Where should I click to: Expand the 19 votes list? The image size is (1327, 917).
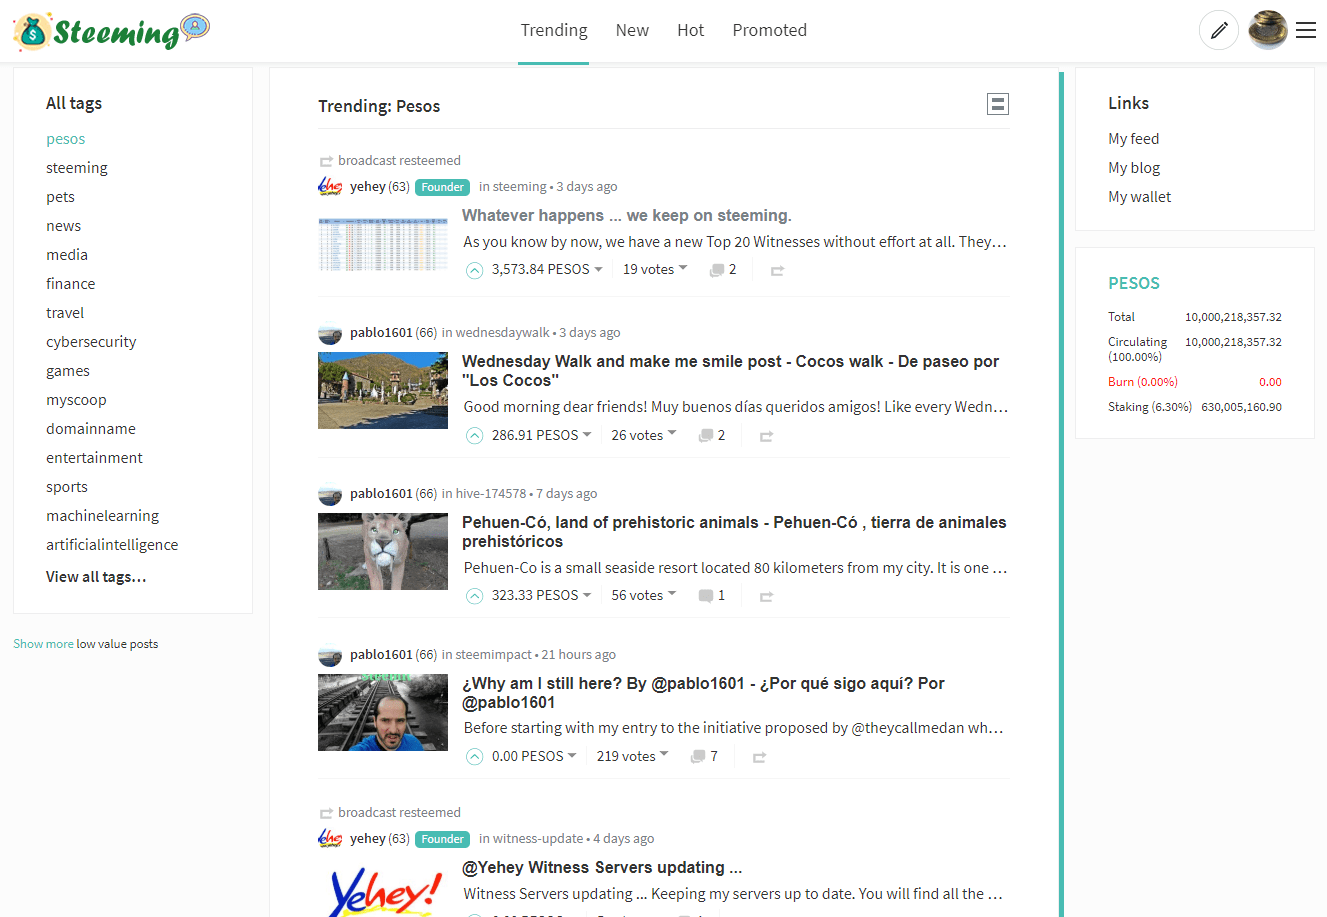655,270
